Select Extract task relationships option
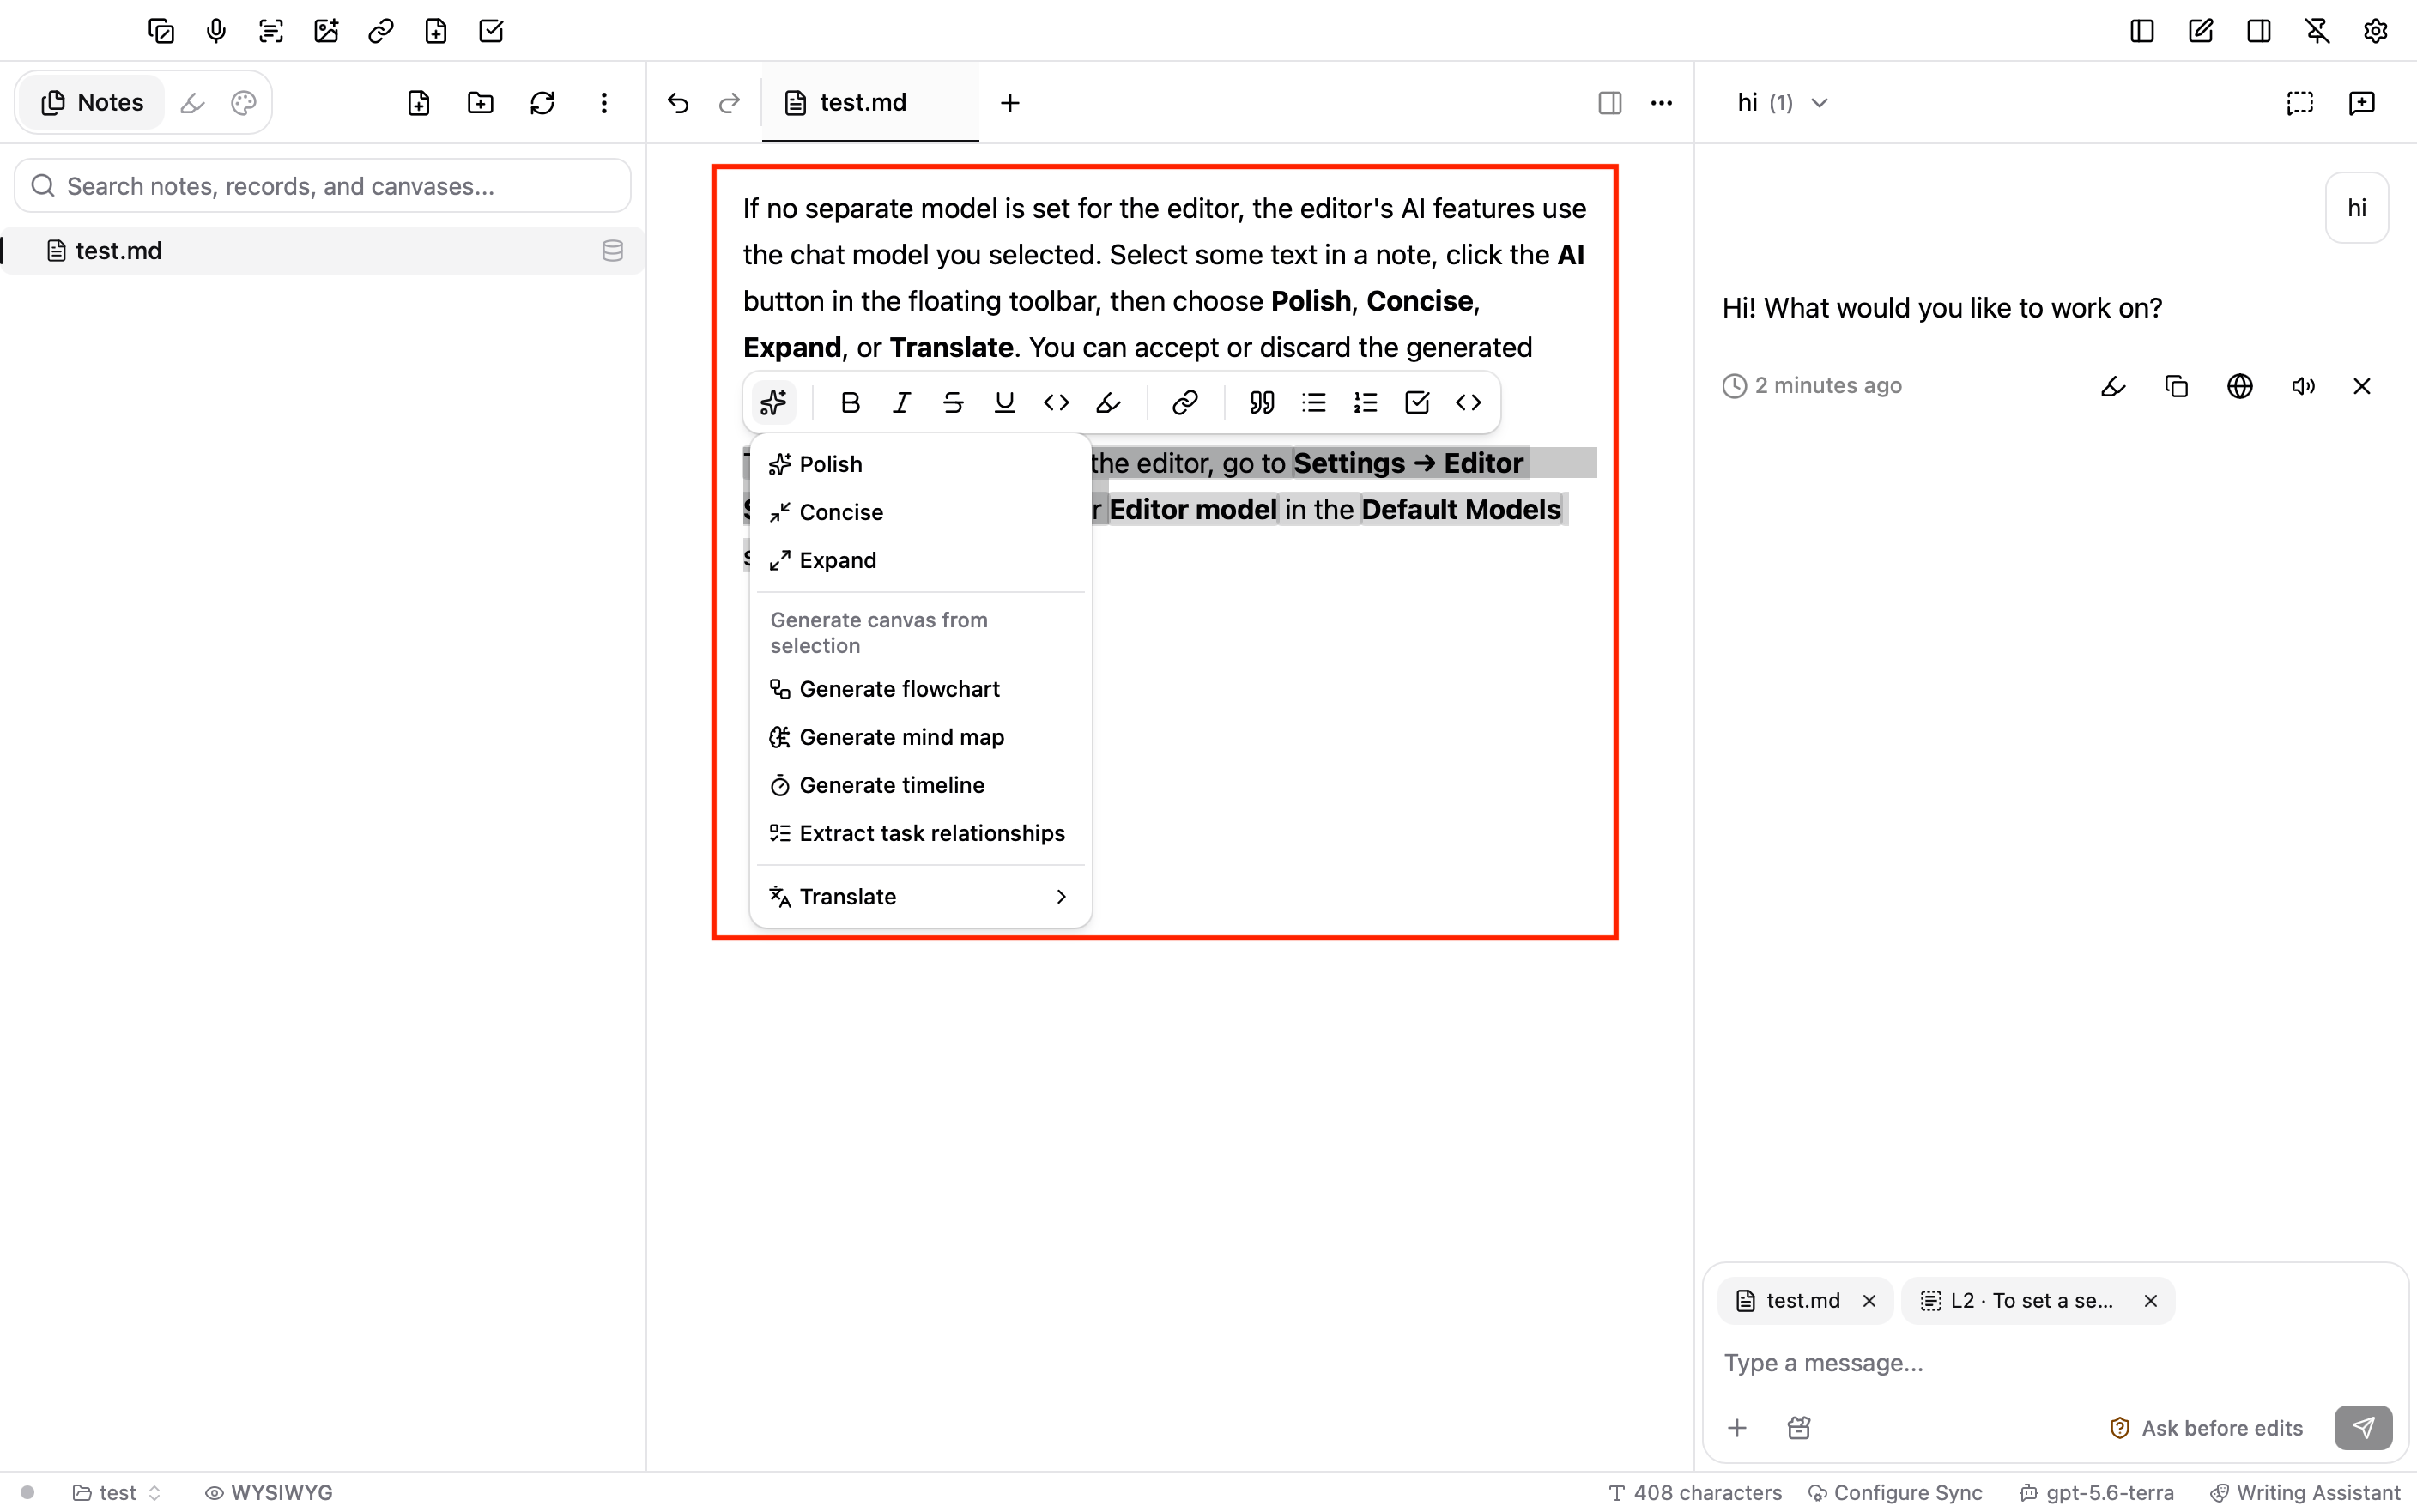 [x=920, y=833]
